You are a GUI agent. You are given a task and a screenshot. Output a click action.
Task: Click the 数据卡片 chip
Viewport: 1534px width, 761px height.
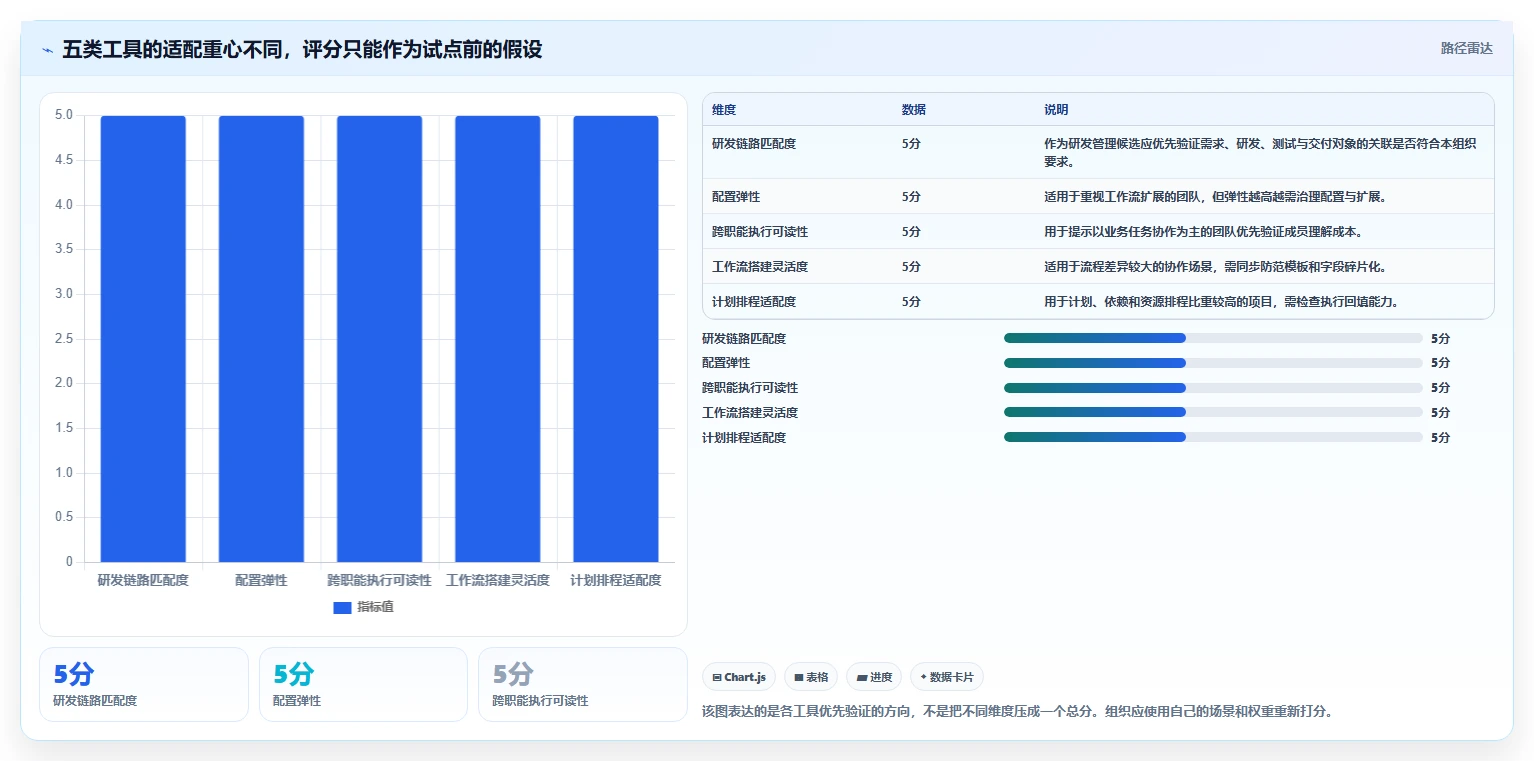pos(947,677)
